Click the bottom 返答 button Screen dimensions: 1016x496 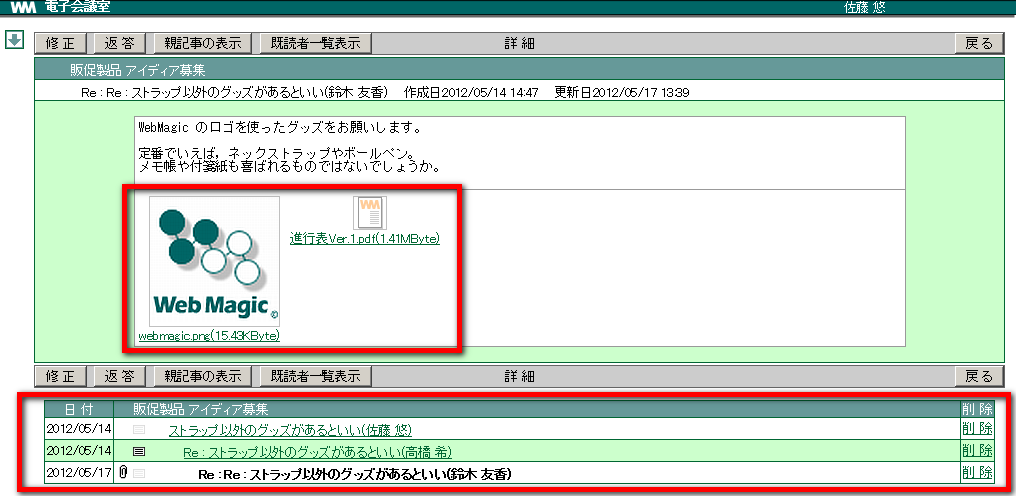pyautogui.click(x=119, y=376)
